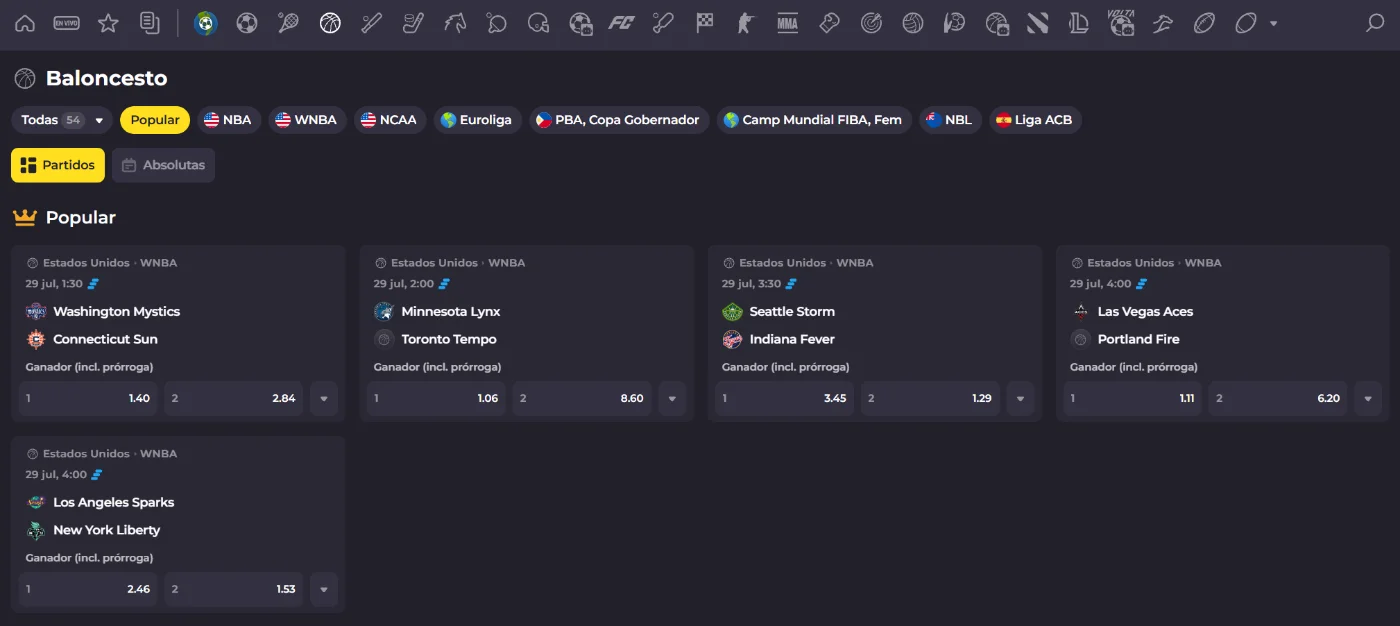Select the volleyball sport icon
This screenshot has height=626, width=1400.
912,23
